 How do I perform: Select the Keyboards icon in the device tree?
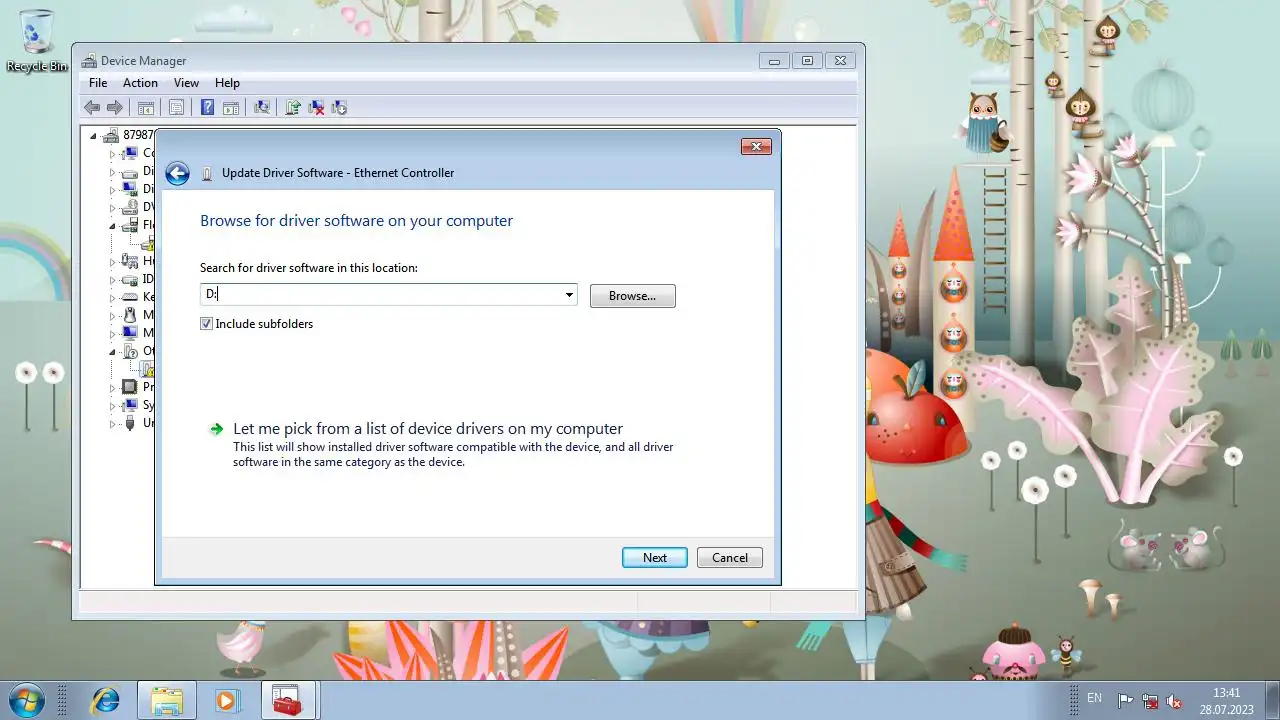(129, 297)
